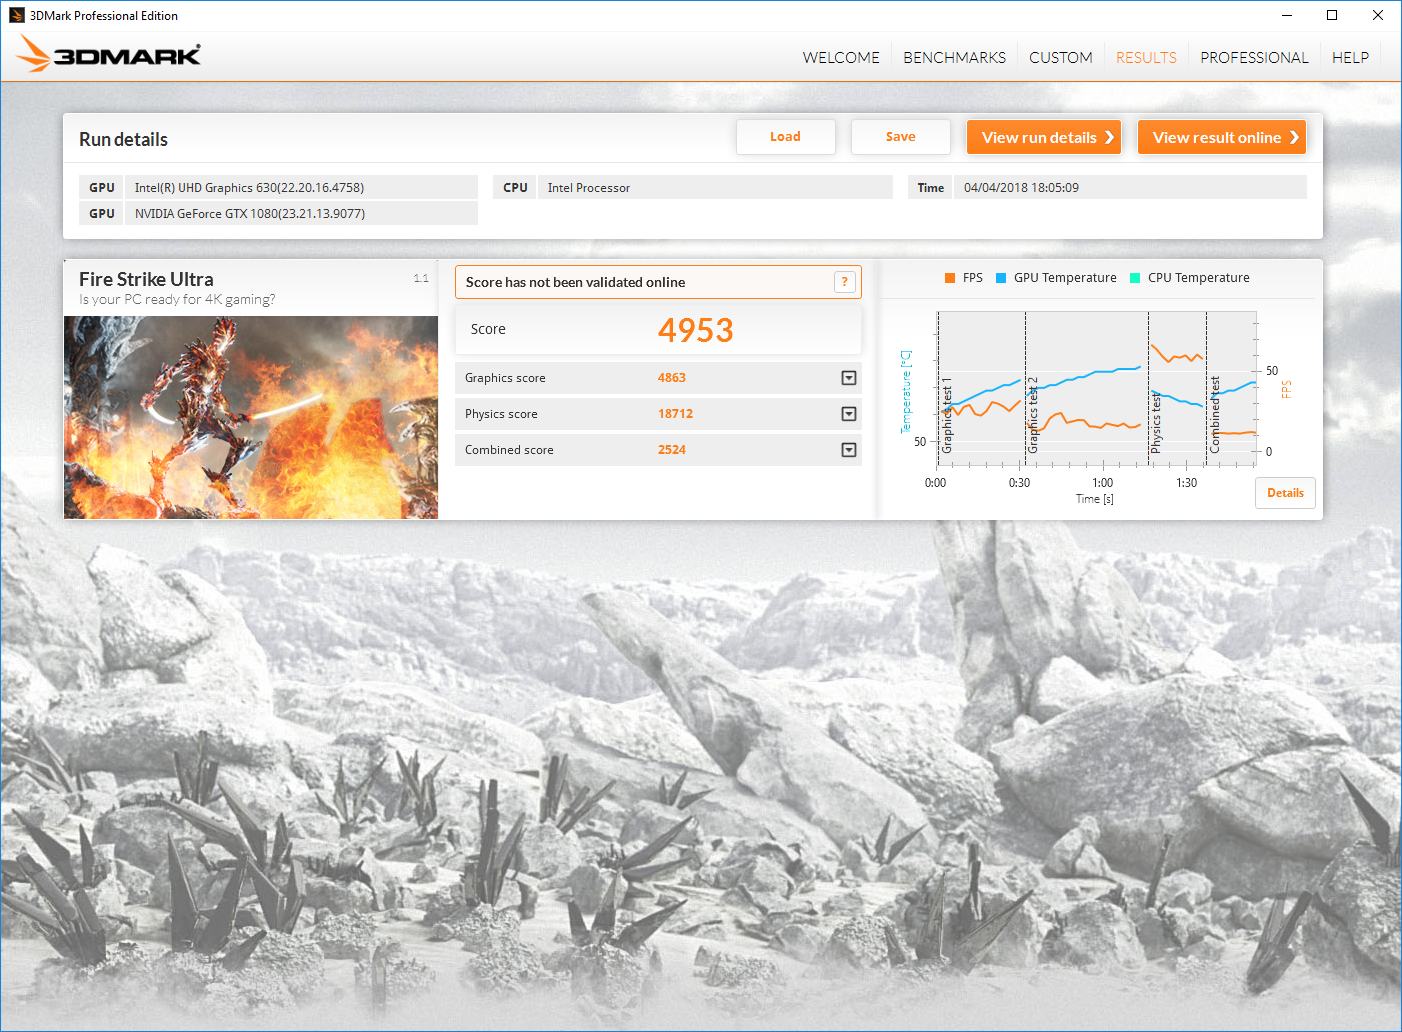
Task: Select the RESULTS tab
Action: point(1146,58)
